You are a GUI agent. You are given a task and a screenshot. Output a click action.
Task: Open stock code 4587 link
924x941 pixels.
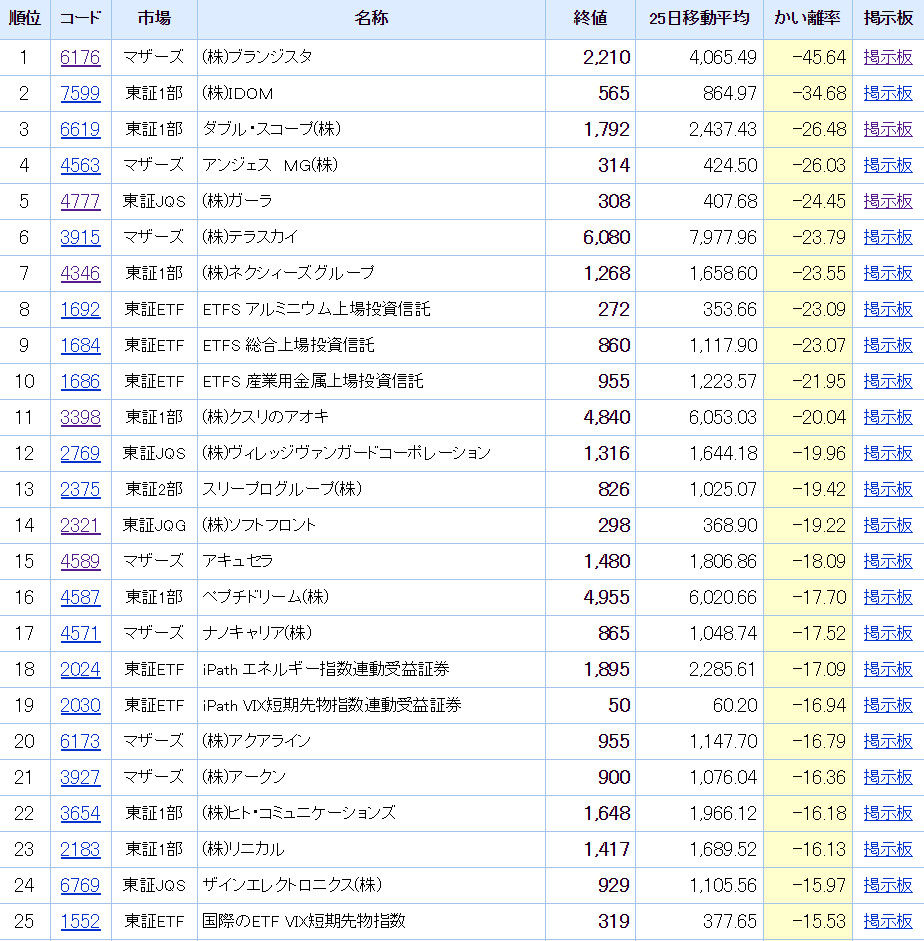click(x=80, y=598)
